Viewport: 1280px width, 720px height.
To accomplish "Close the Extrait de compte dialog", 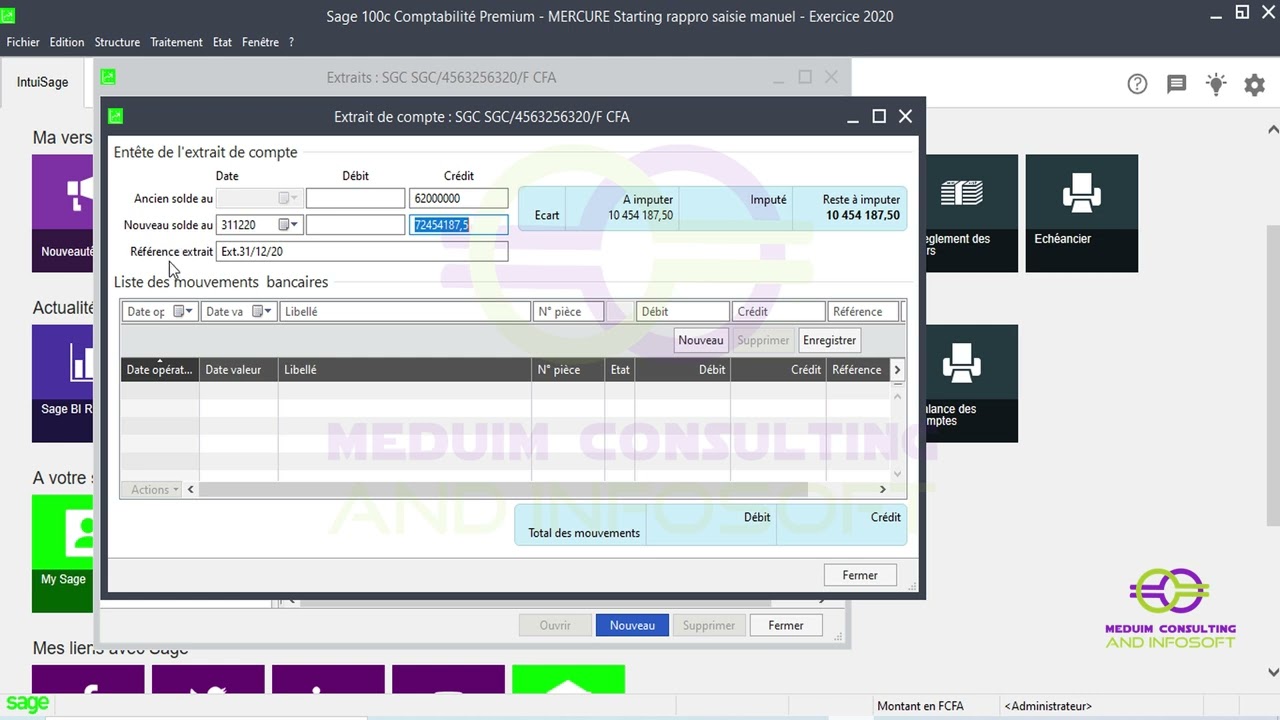I will coord(905,116).
